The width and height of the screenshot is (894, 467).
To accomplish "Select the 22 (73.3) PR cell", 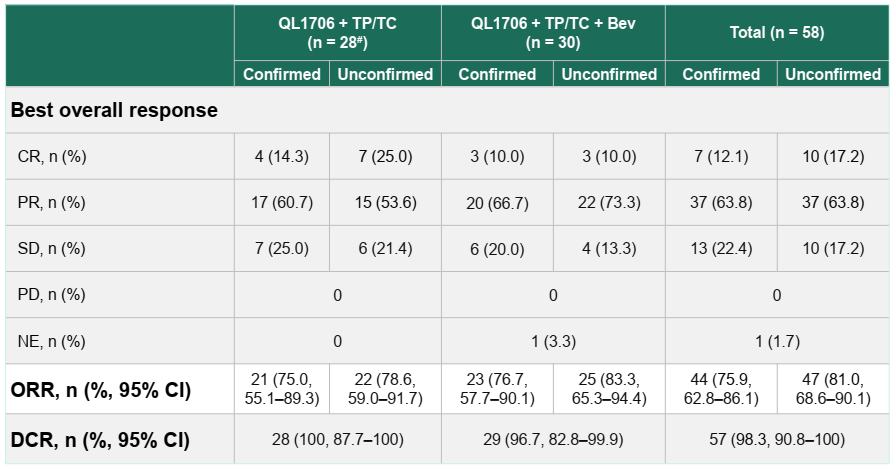I will pos(609,203).
